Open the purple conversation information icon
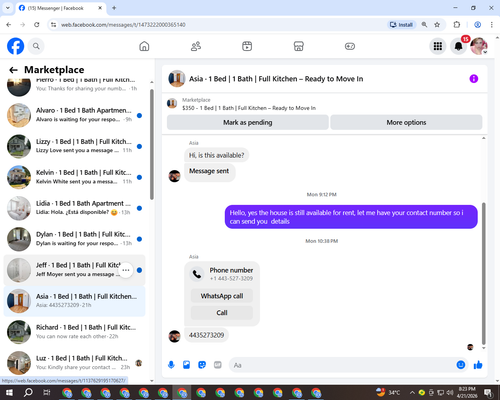500x400 pixels. 474,79
